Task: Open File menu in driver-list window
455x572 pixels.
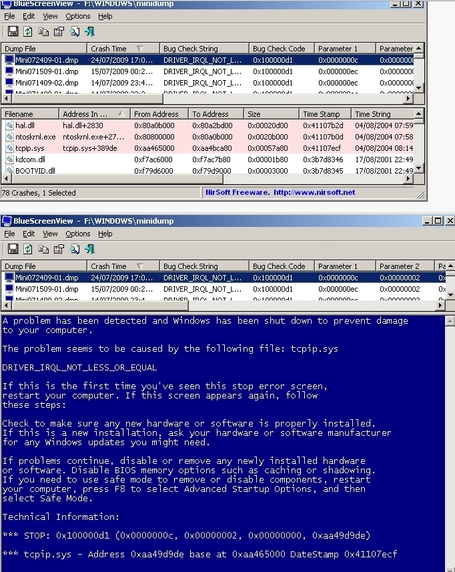Action: coord(9,16)
